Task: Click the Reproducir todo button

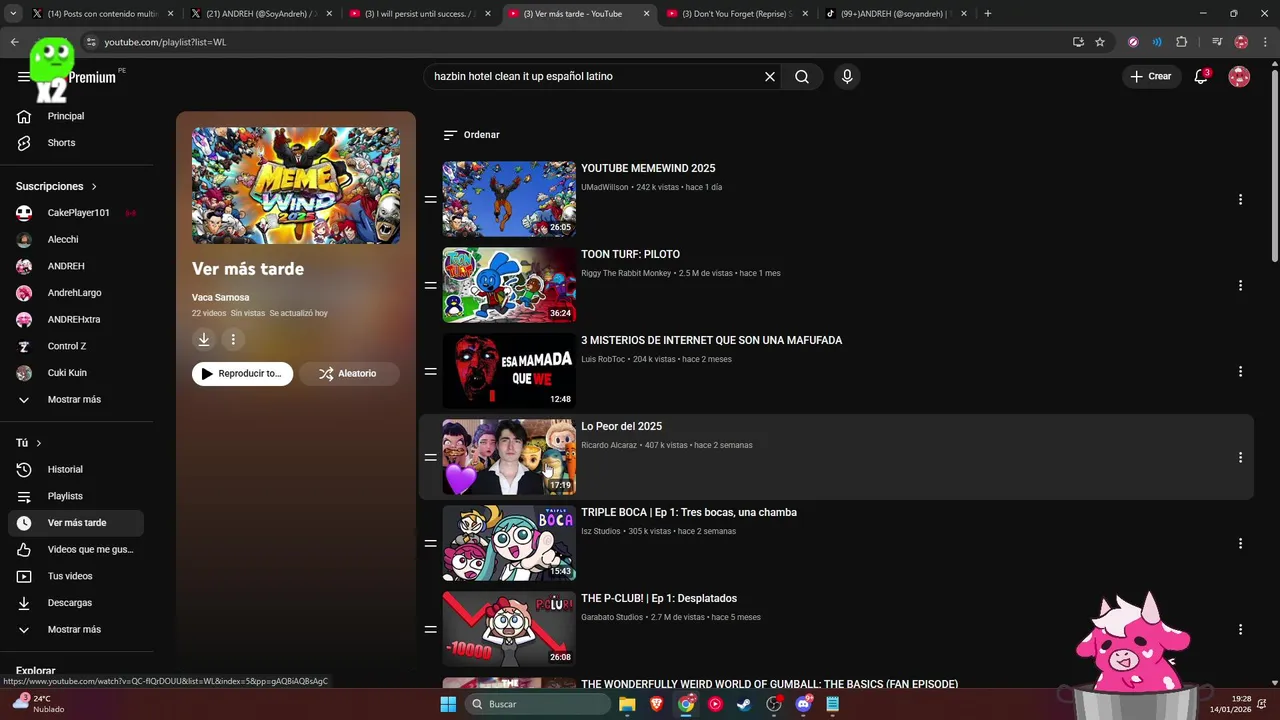Action: tap(242, 374)
